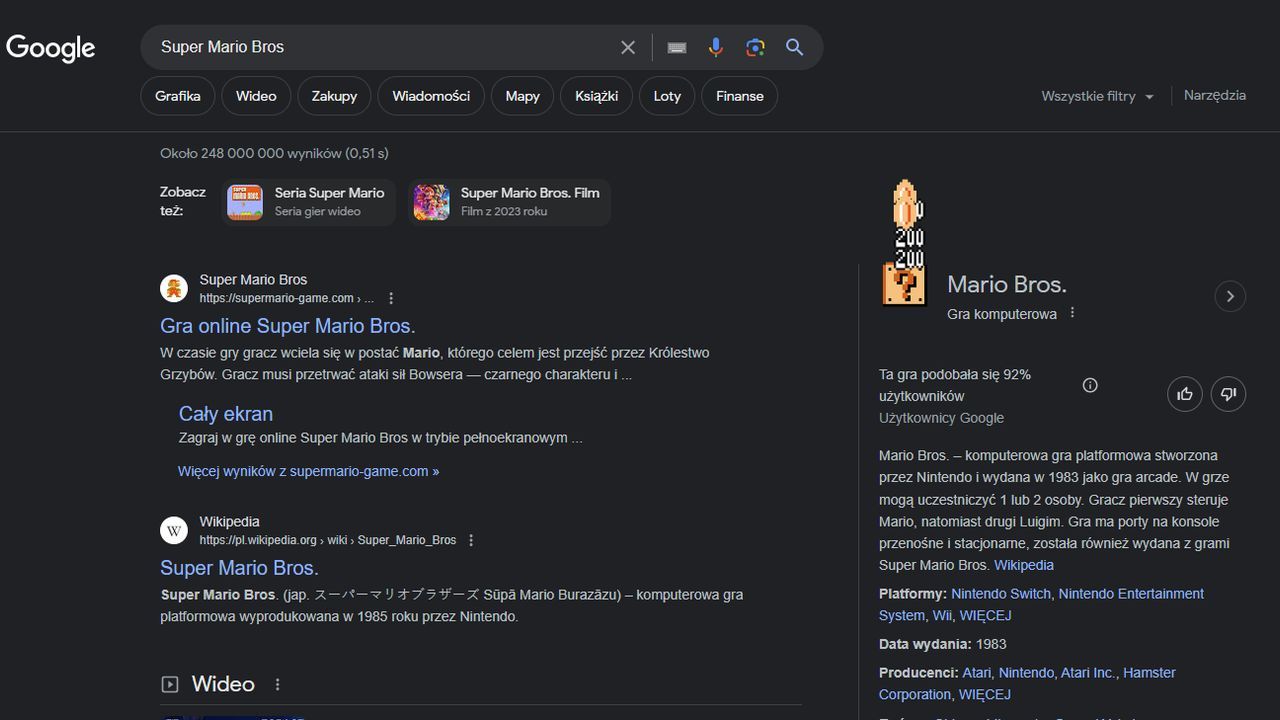Show more results from supermario-game.com
The height and width of the screenshot is (720, 1280).
click(x=309, y=471)
